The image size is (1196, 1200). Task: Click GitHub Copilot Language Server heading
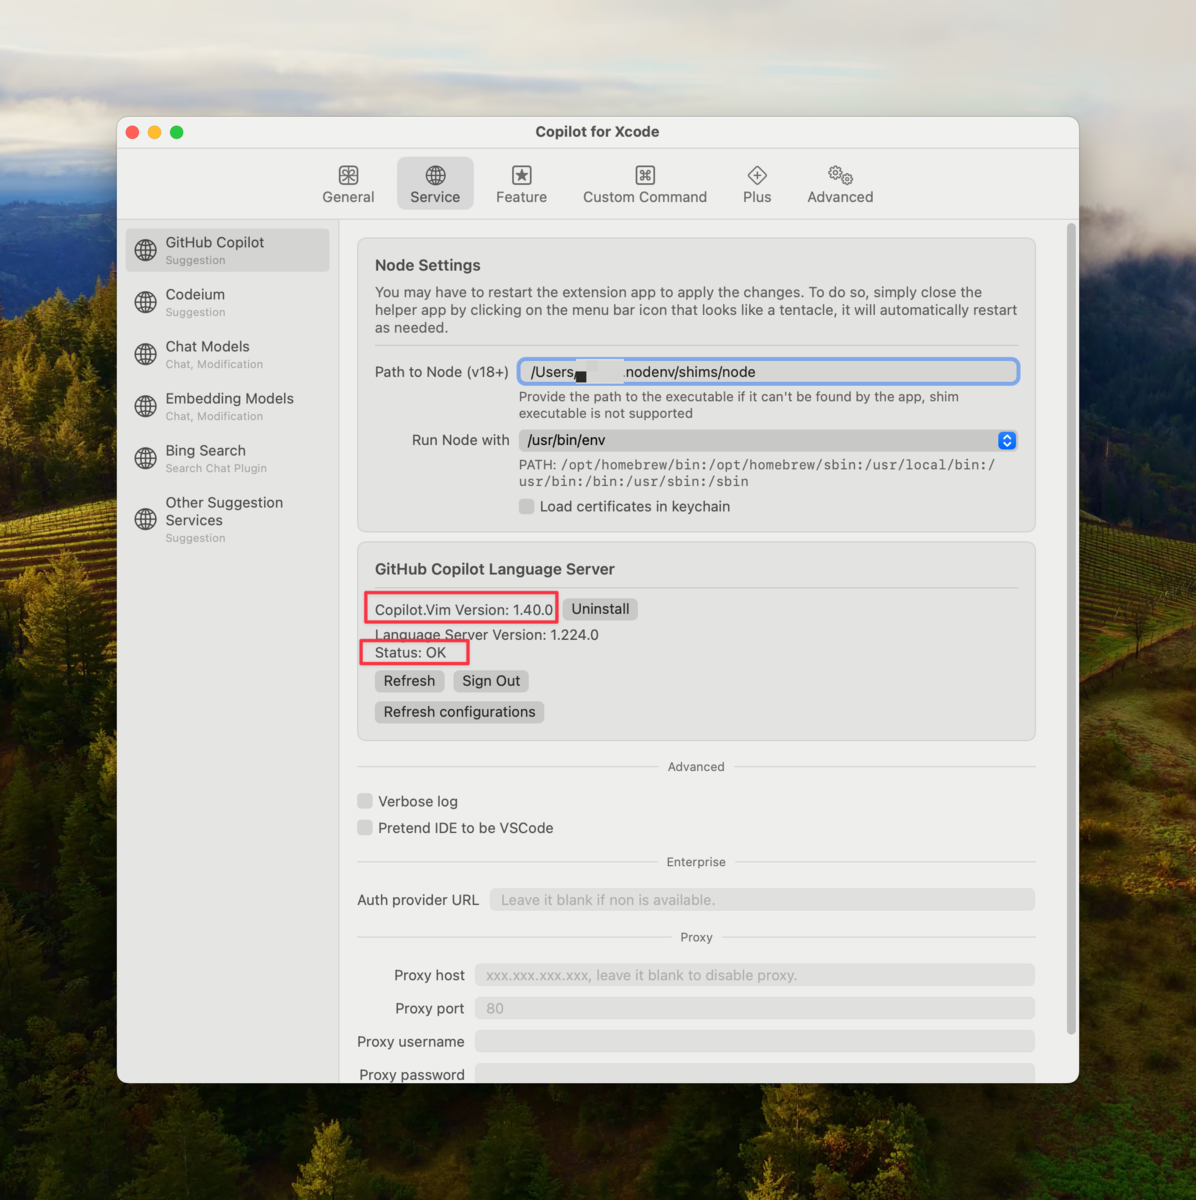coord(495,569)
